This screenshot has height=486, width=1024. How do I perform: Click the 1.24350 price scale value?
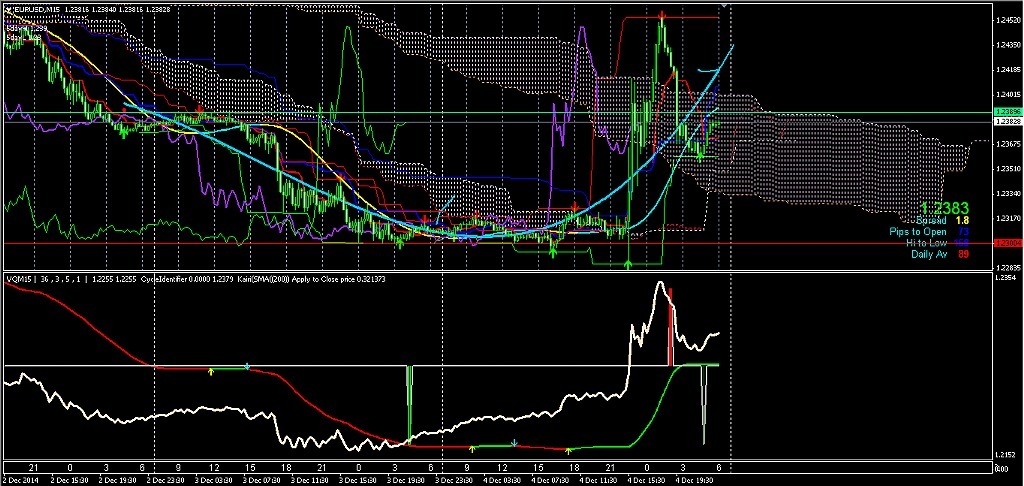(x=1006, y=45)
